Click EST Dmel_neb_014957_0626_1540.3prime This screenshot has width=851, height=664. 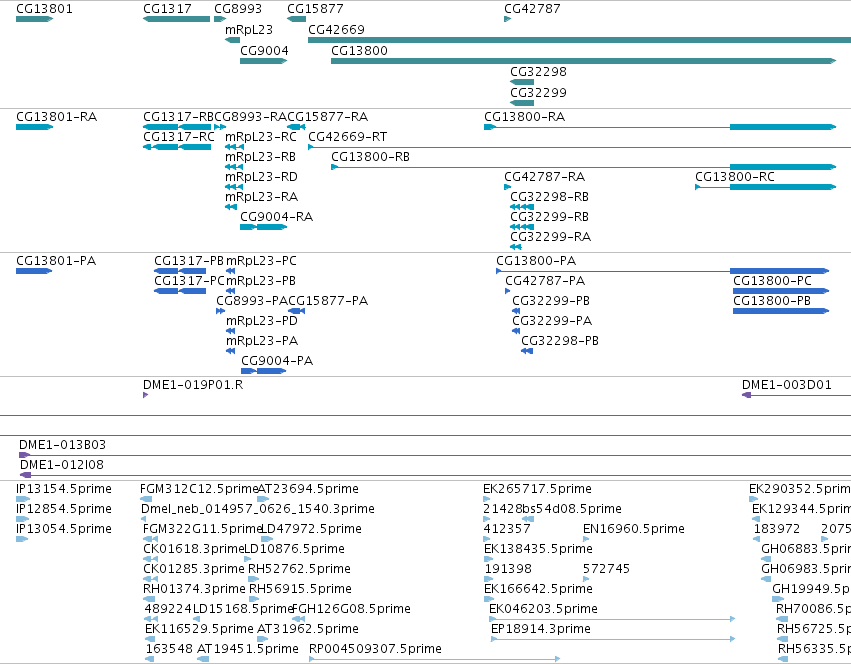click(x=258, y=509)
